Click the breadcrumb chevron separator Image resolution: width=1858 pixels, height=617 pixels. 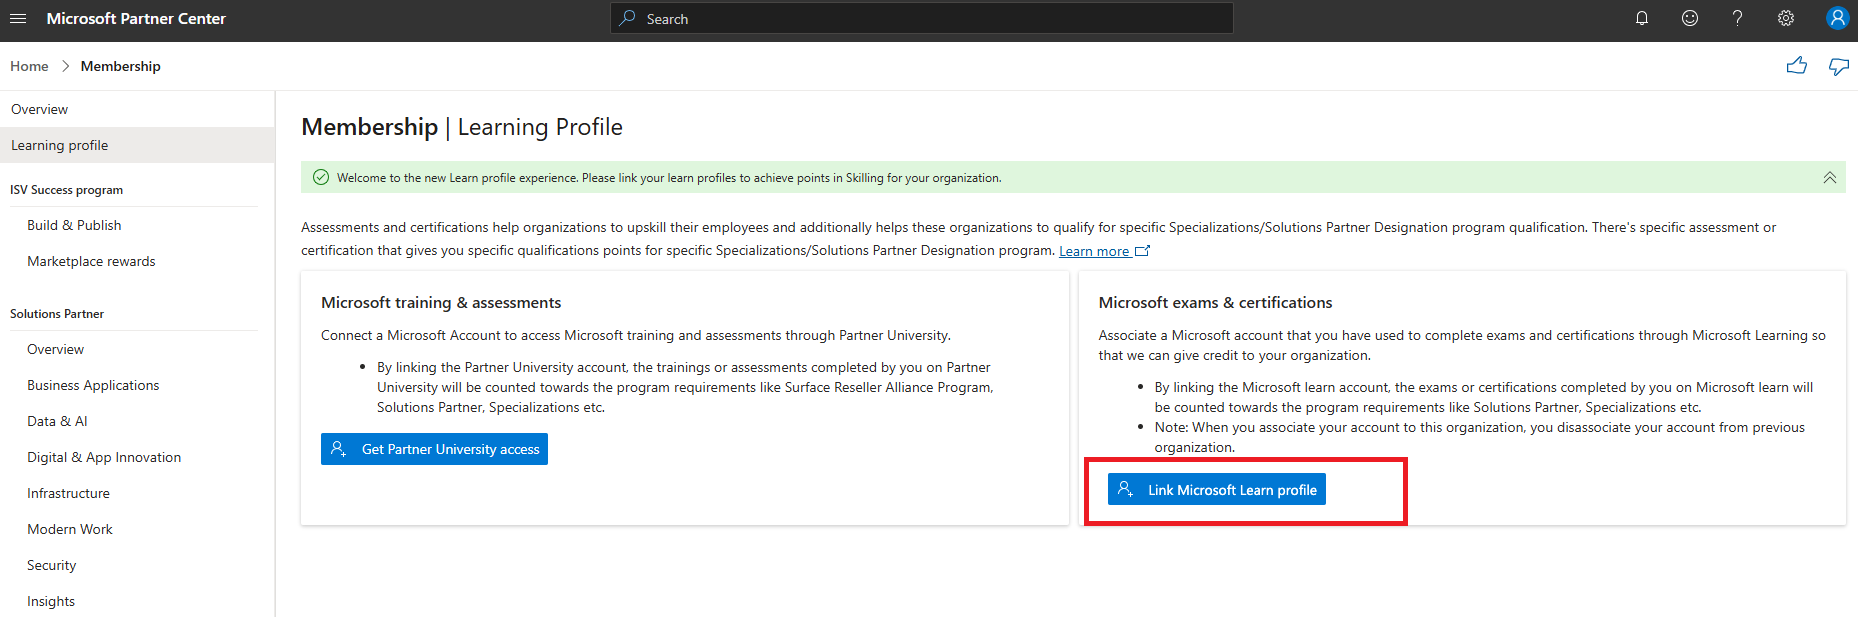click(65, 66)
